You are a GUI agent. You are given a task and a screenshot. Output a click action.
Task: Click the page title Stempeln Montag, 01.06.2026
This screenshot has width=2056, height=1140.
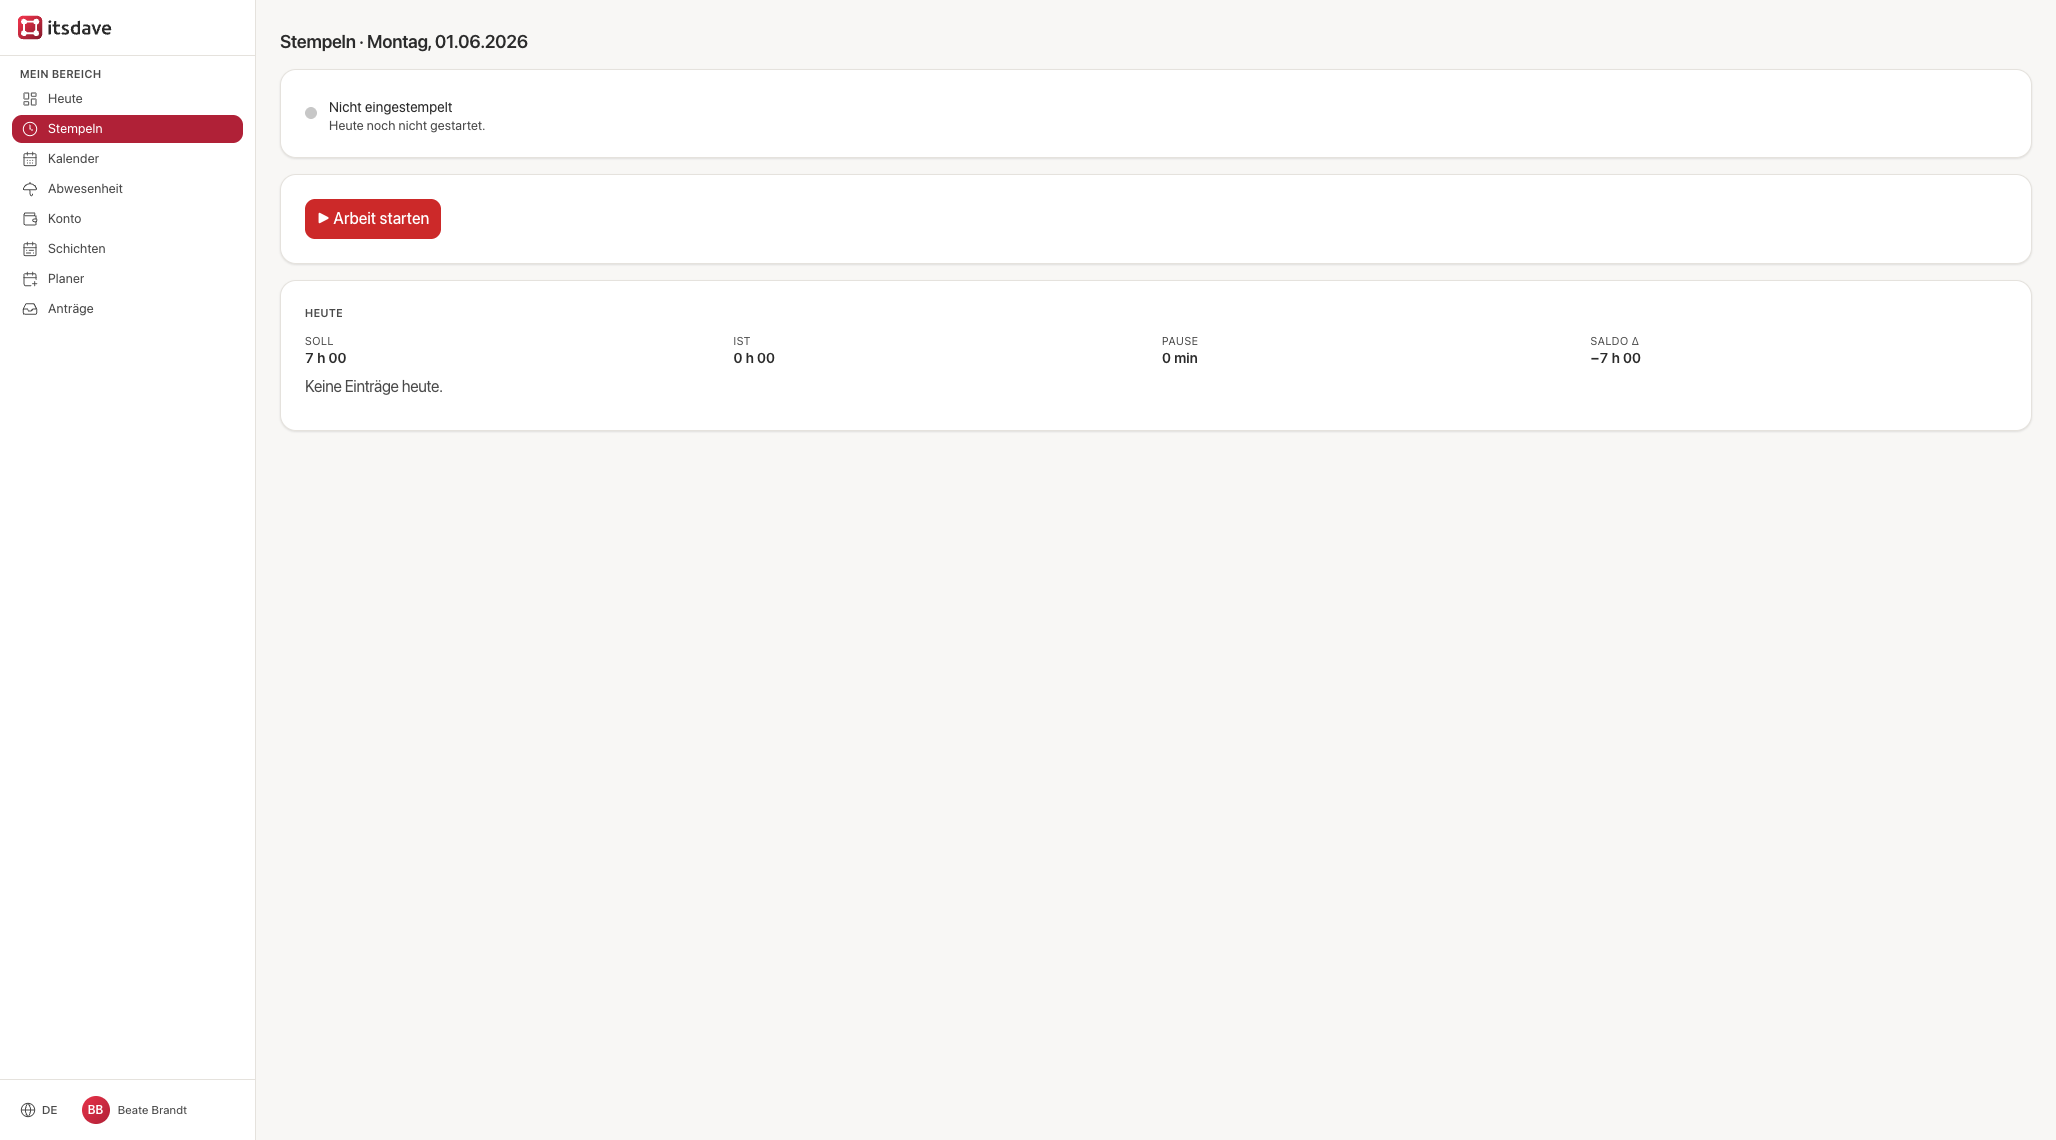point(404,42)
